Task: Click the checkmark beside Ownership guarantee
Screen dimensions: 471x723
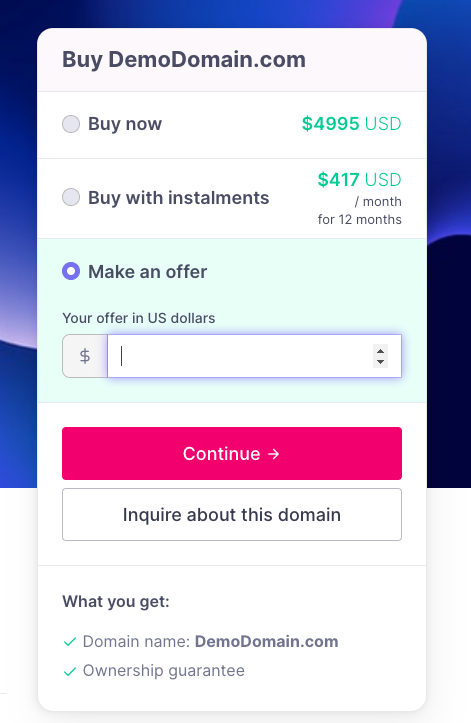Action: 70,671
